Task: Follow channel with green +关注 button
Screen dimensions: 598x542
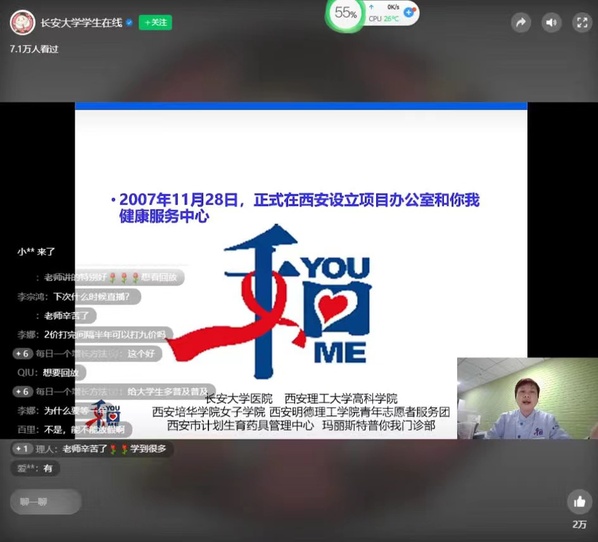Action: point(155,23)
